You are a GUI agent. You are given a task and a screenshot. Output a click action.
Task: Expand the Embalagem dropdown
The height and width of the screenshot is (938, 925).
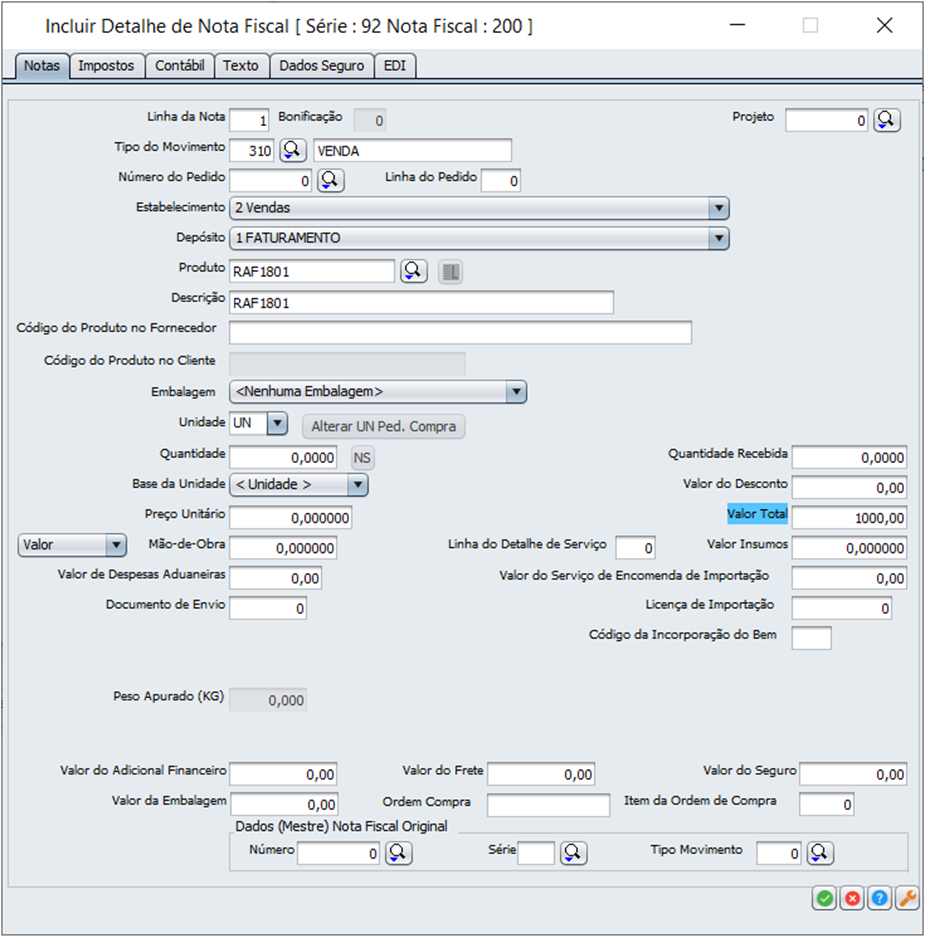[x=515, y=392]
